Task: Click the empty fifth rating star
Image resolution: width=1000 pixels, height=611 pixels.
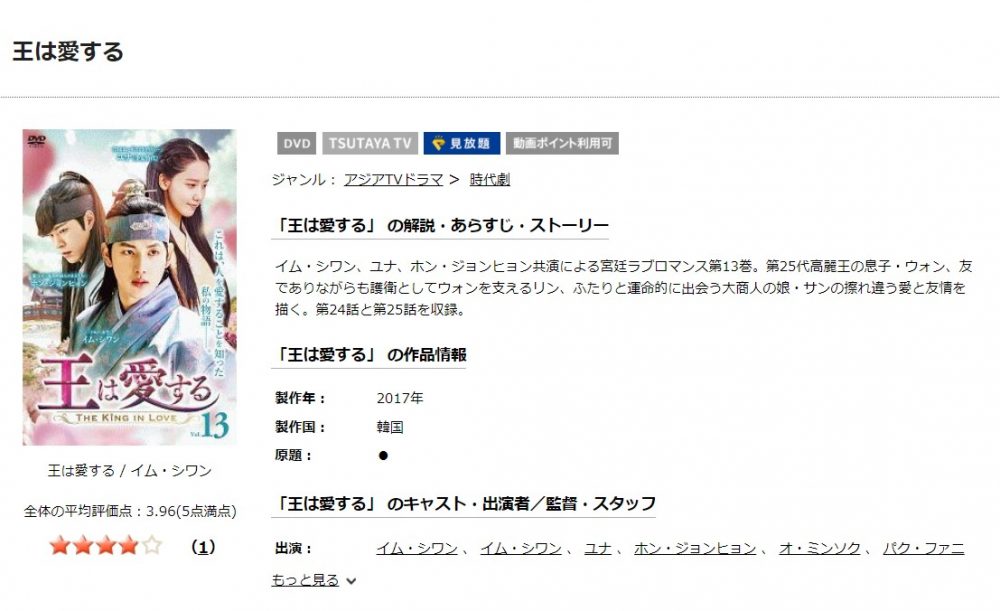Action: pyautogui.click(x=152, y=546)
